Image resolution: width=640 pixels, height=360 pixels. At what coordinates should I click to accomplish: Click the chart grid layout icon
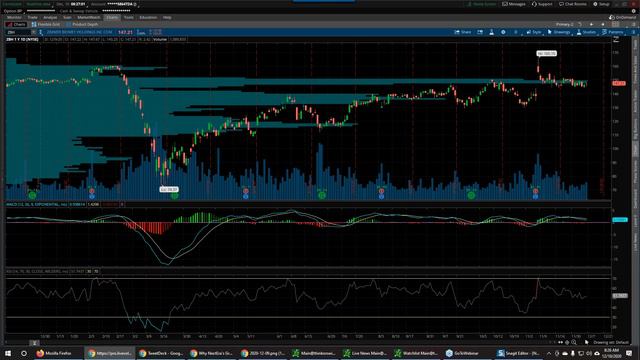coord(616,24)
